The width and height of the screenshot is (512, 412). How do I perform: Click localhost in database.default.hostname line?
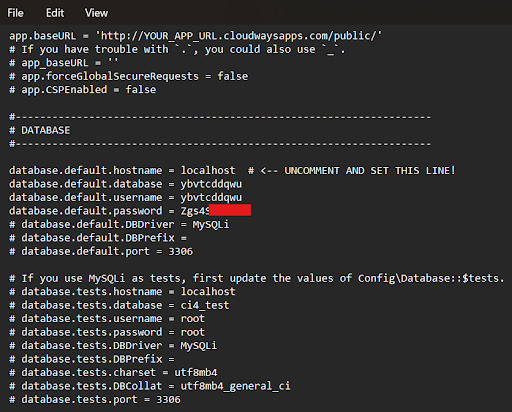click(x=208, y=170)
